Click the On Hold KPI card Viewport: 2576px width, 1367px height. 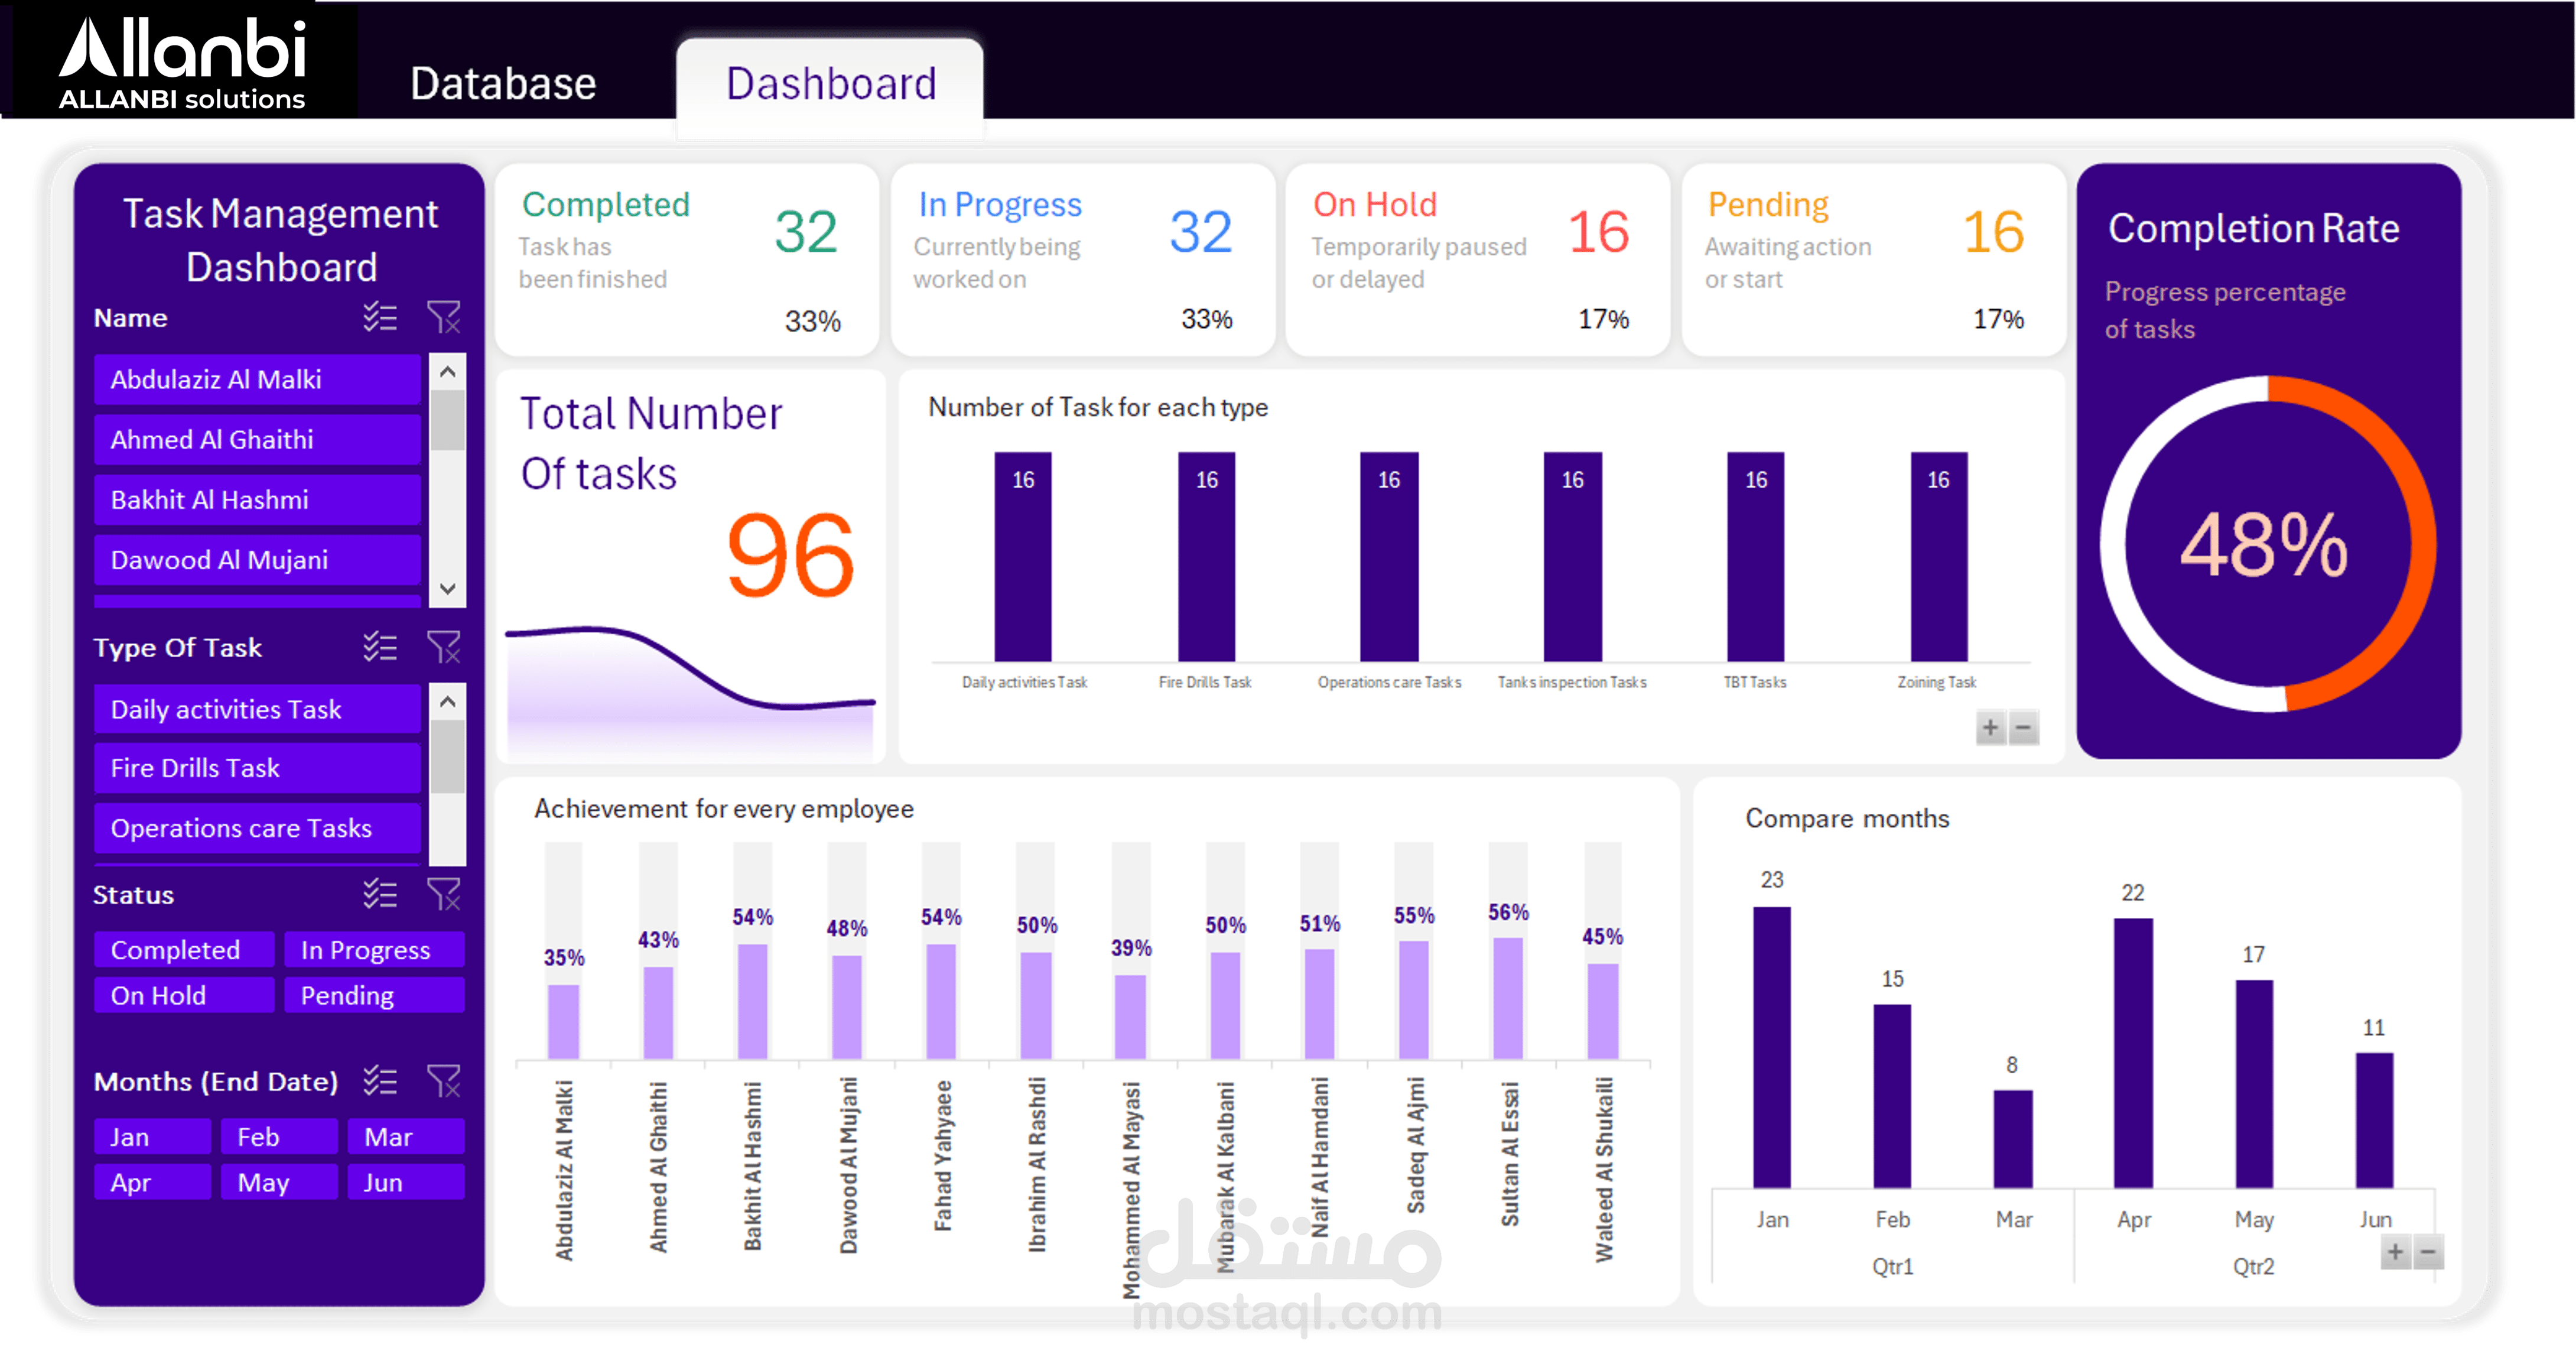(1478, 260)
